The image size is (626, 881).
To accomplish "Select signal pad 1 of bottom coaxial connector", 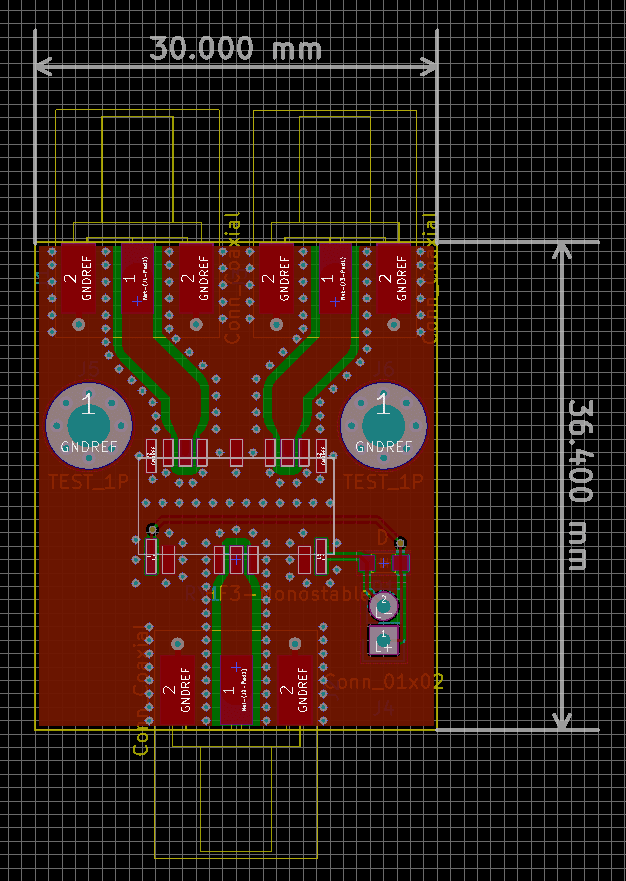I will click(x=236, y=690).
